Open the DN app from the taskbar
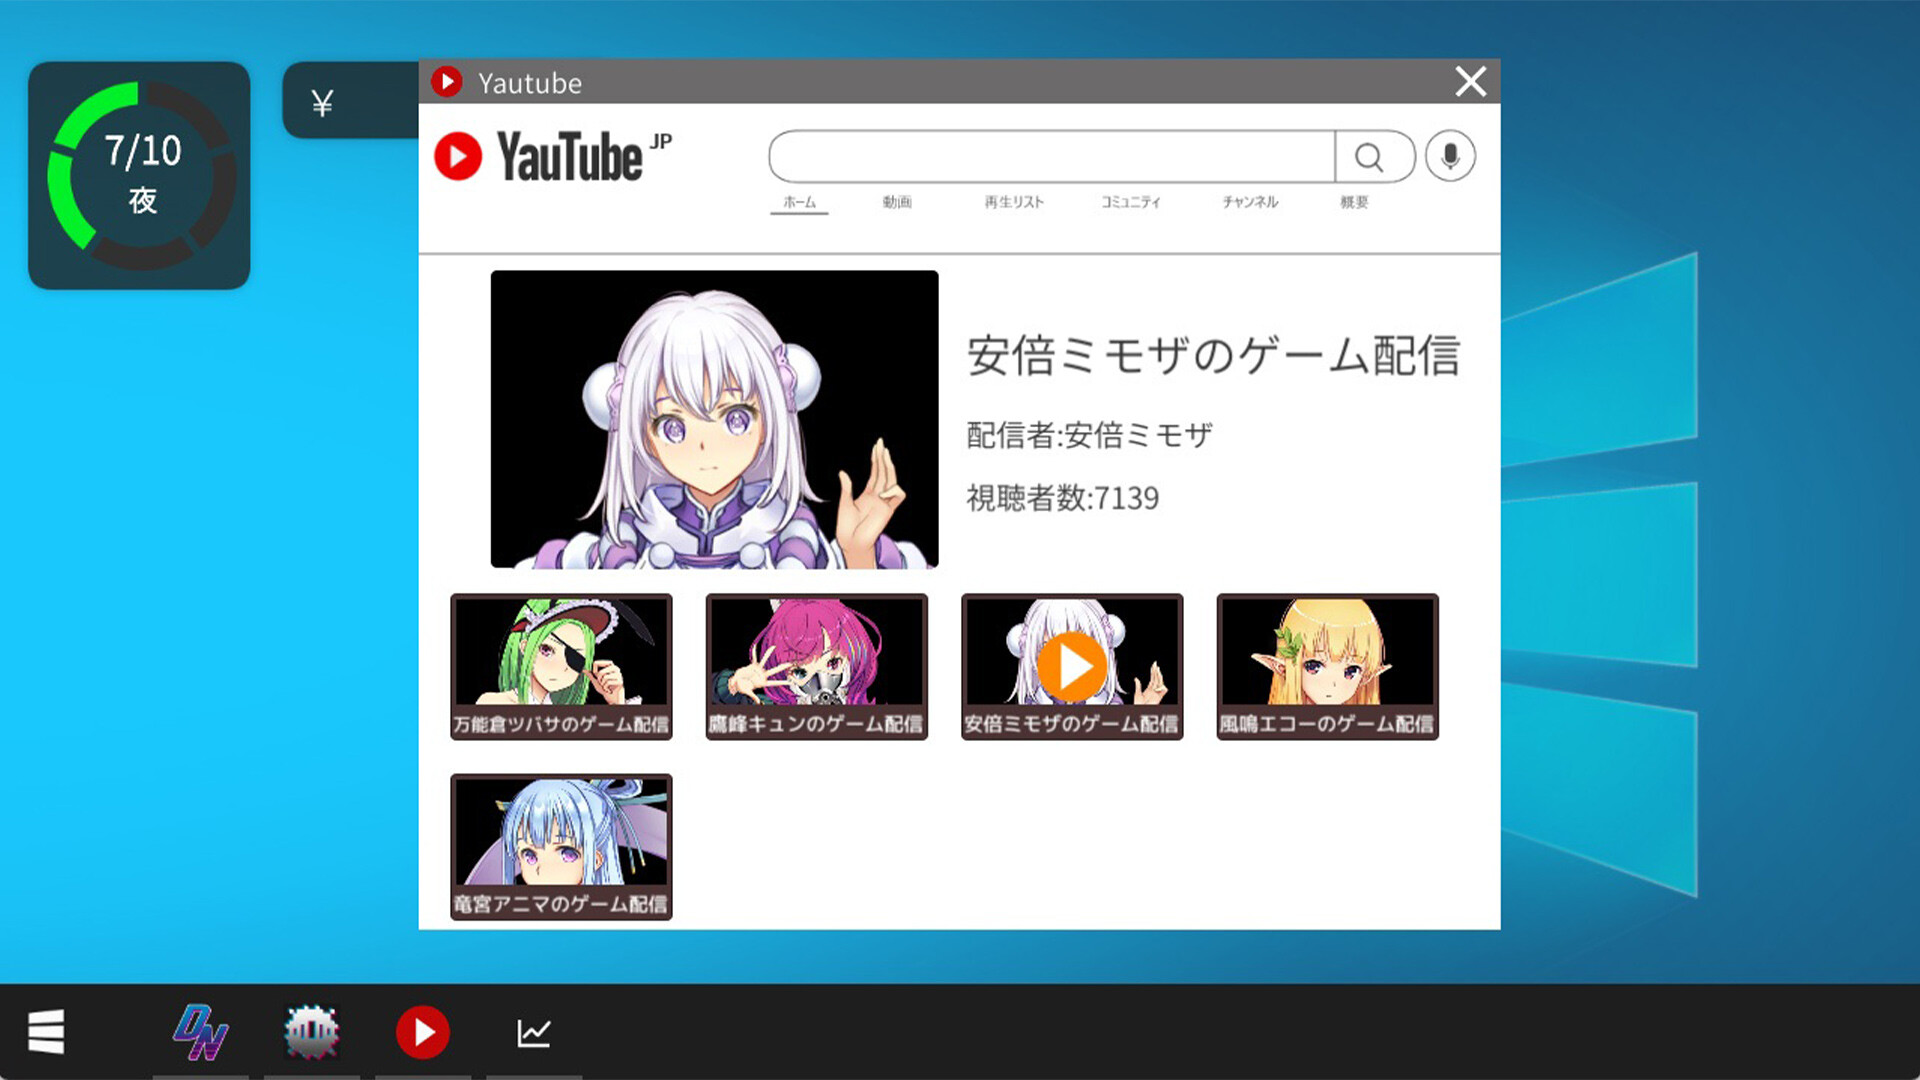Image resolution: width=1920 pixels, height=1080 pixels. pyautogui.click(x=199, y=1032)
